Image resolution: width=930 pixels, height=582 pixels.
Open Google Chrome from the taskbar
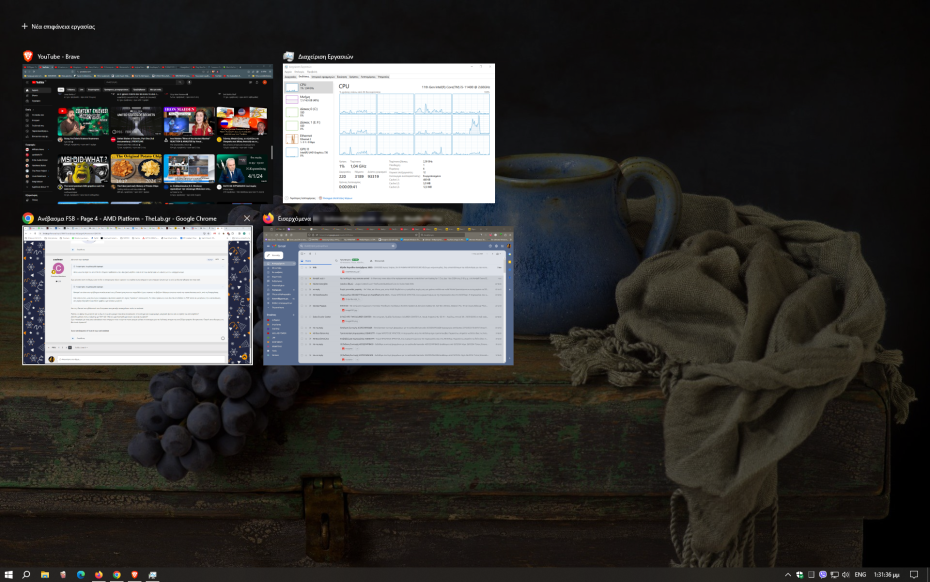(x=117, y=574)
